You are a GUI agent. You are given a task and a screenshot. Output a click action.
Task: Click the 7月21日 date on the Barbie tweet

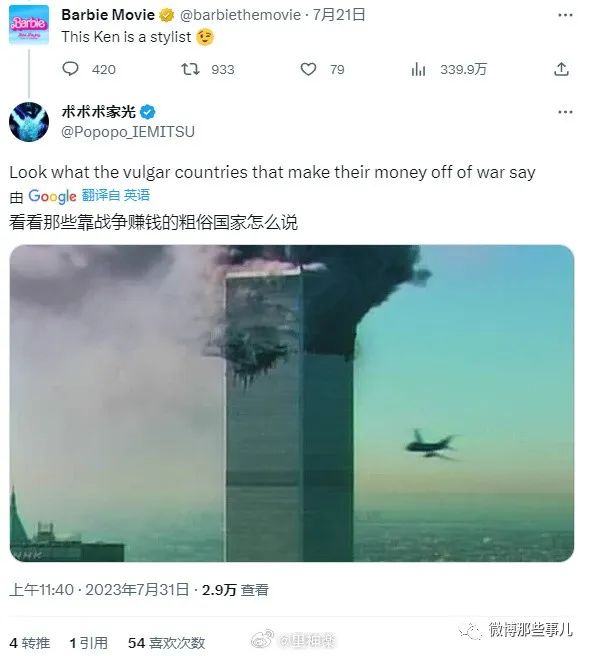[x=339, y=15]
